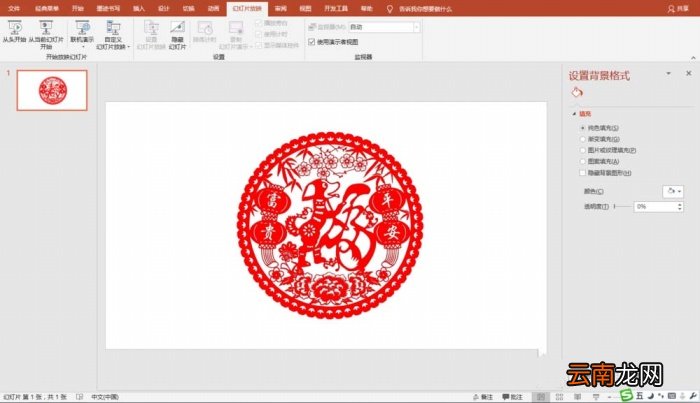This screenshot has height=403, width=700.
Task: Click the spell check status bar icon
Action: (x=79, y=397)
